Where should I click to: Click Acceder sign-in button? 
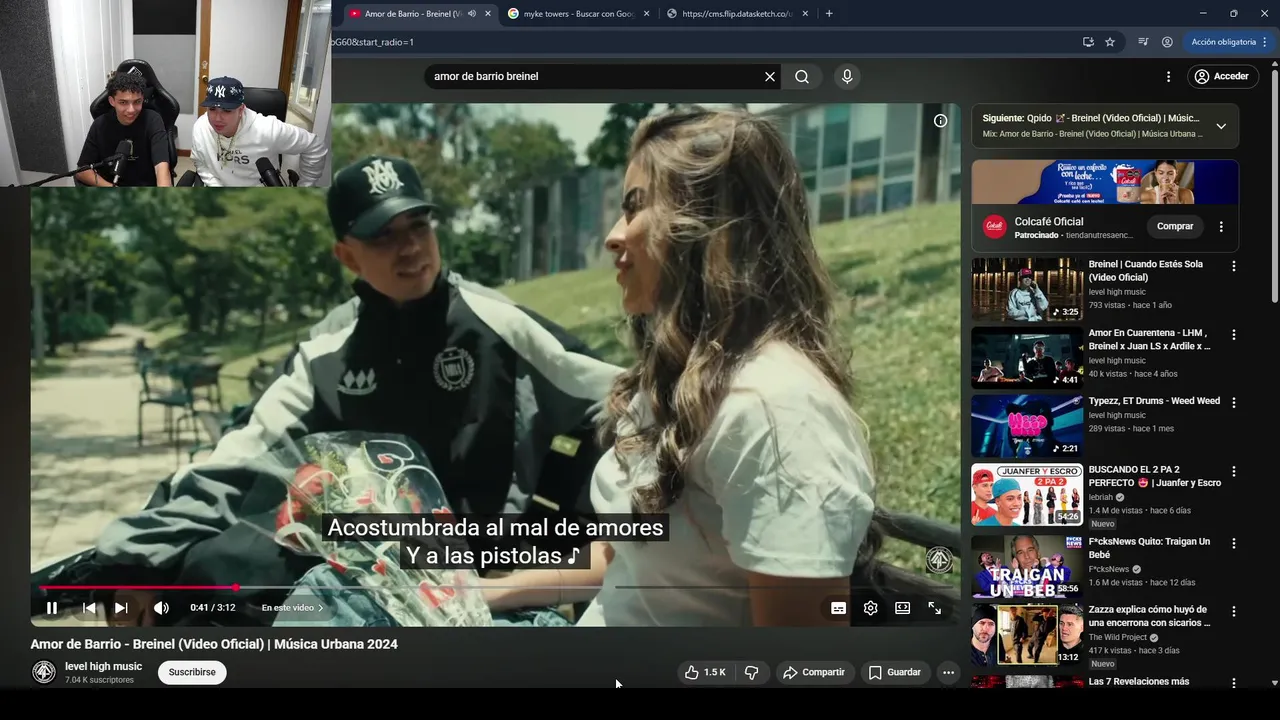(x=1221, y=76)
